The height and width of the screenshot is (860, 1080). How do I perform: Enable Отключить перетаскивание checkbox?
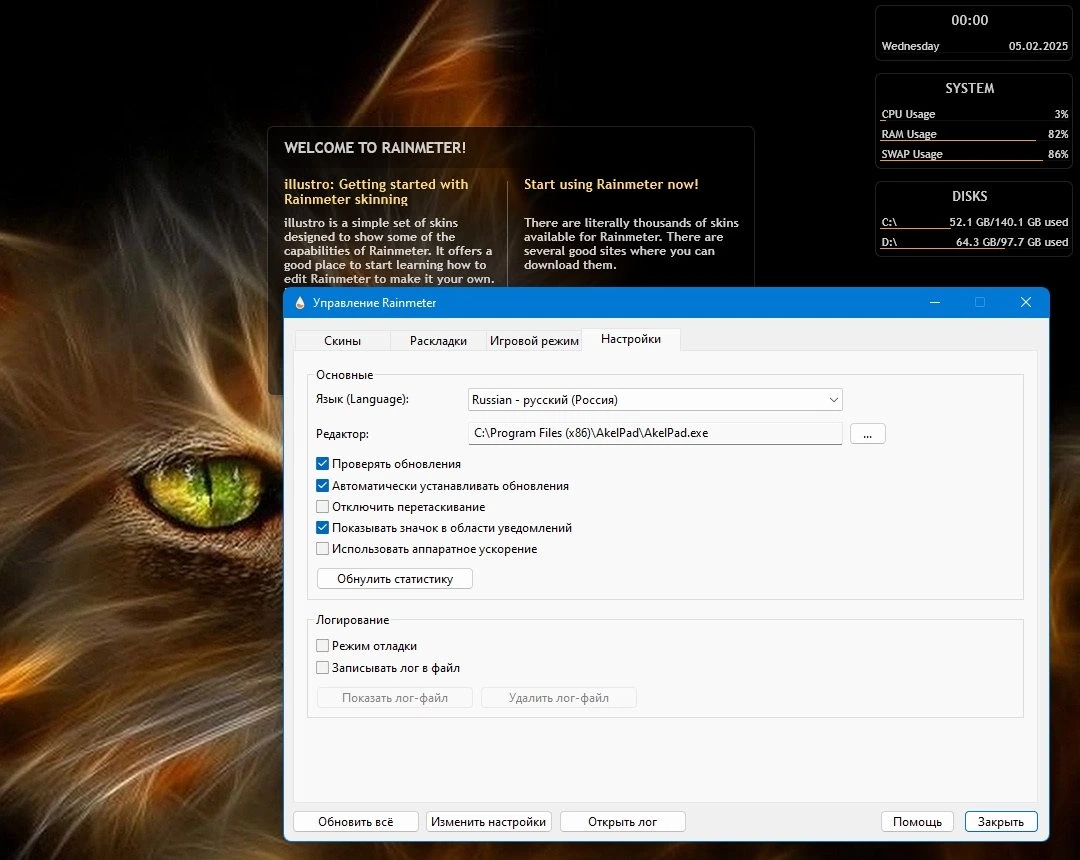tap(322, 507)
